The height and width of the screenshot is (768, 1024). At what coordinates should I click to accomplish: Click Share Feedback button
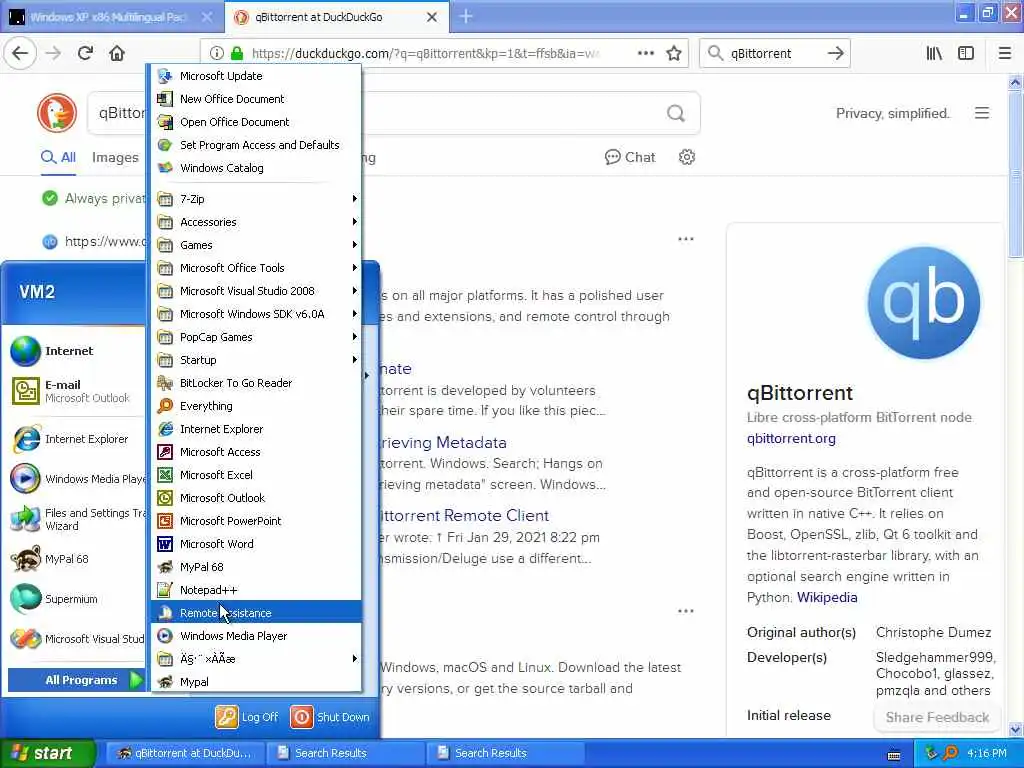[937, 717]
